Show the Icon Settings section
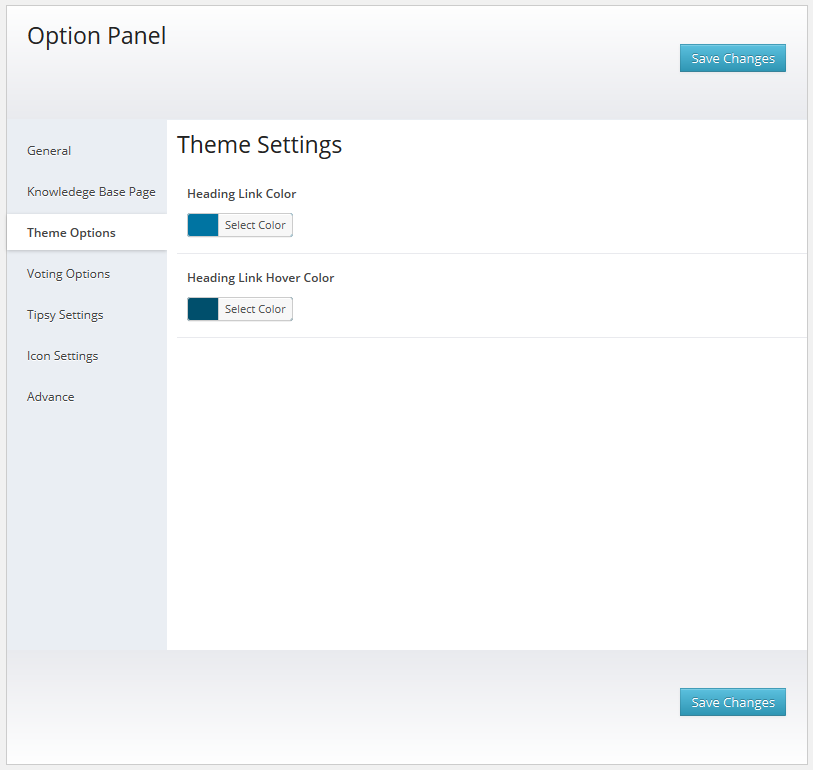The image size is (813, 770). click(x=62, y=356)
